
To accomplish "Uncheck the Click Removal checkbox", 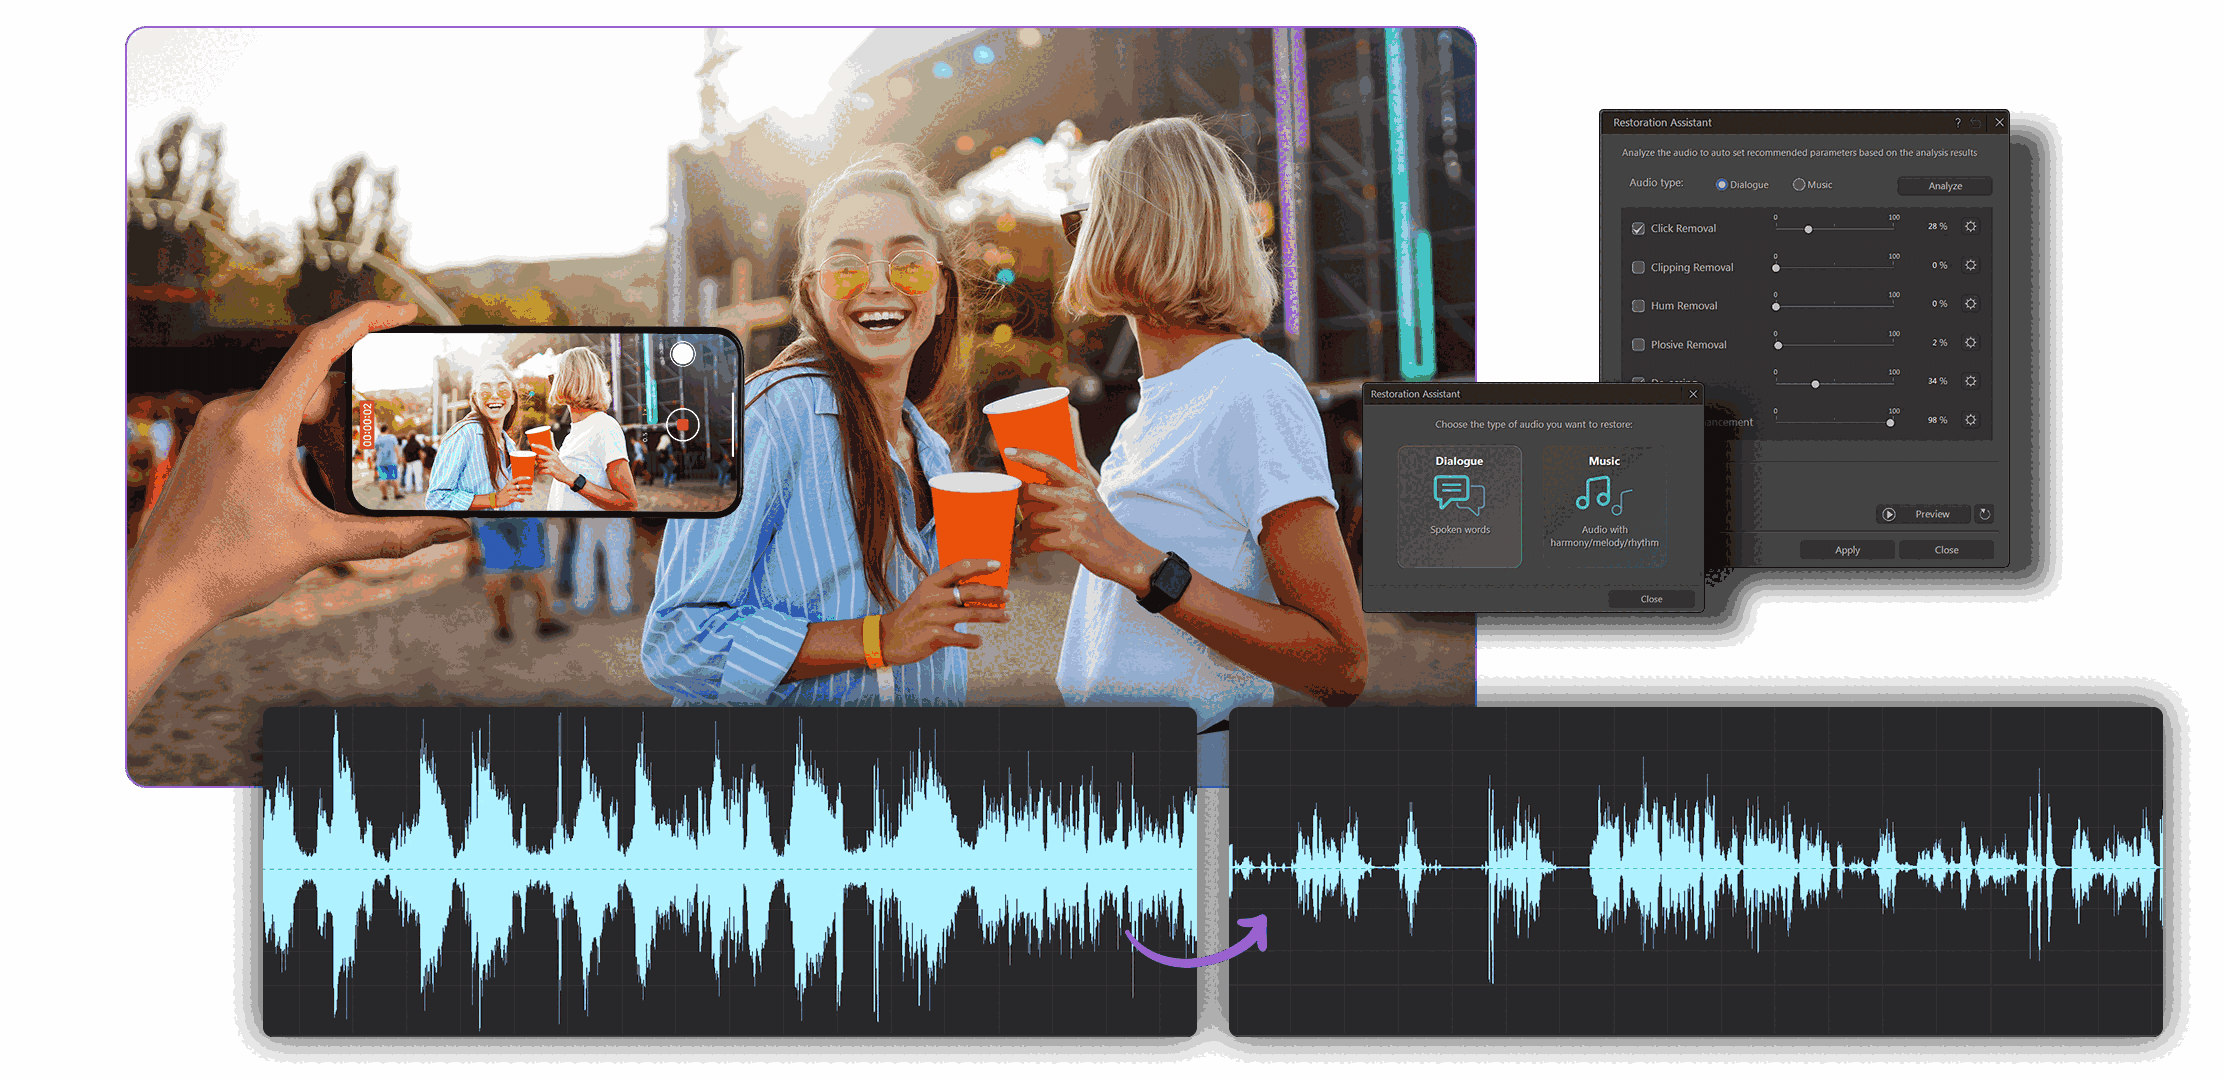I will (x=1638, y=229).
